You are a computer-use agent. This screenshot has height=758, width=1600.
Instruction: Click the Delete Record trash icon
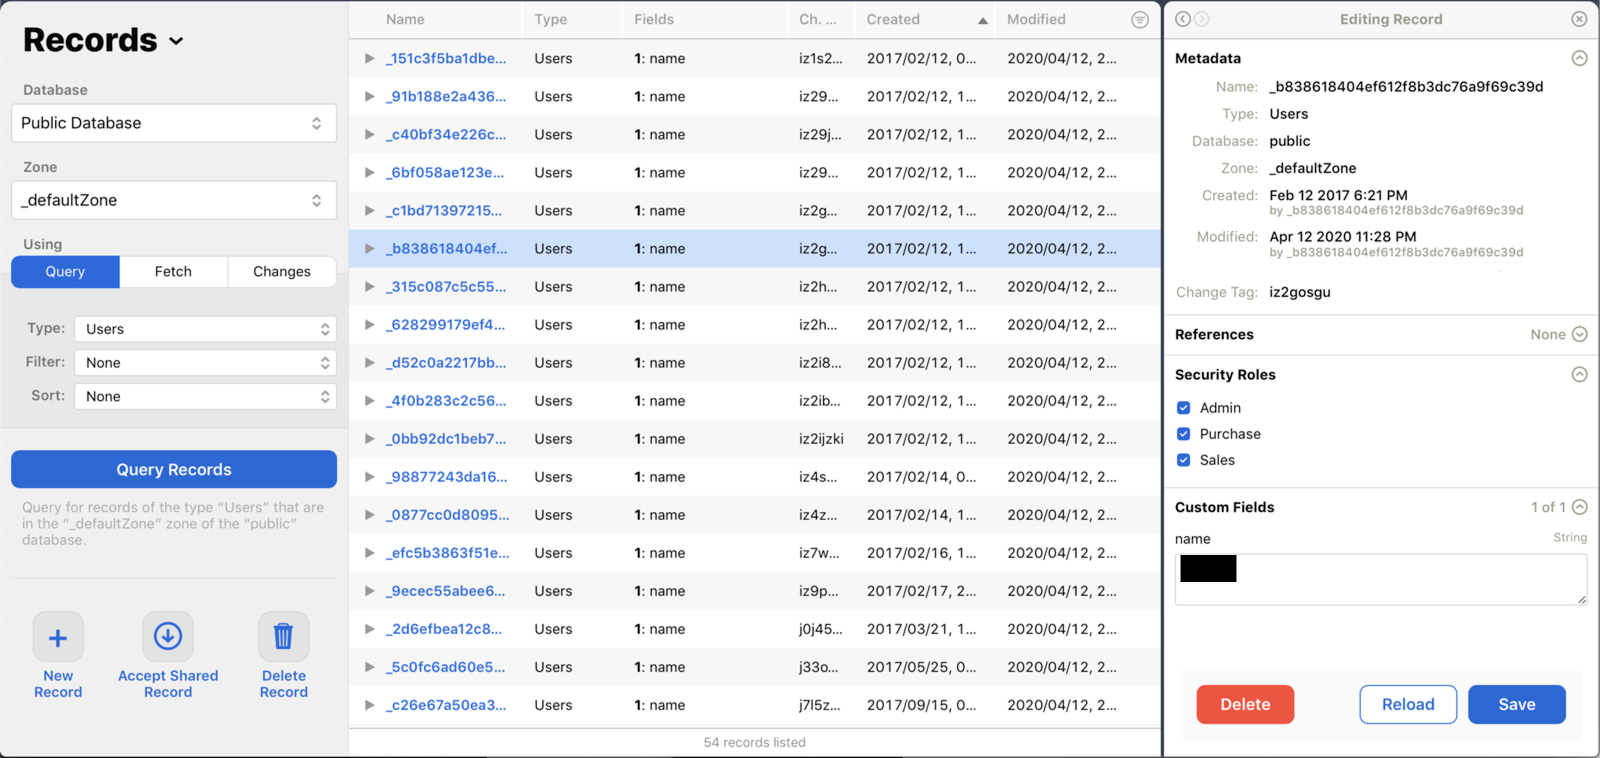pyautogui.click(x=284, y=637)
